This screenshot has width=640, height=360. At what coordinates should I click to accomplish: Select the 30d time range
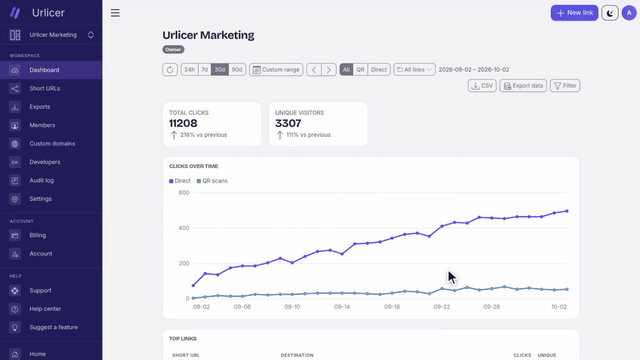tap(220, 70)
